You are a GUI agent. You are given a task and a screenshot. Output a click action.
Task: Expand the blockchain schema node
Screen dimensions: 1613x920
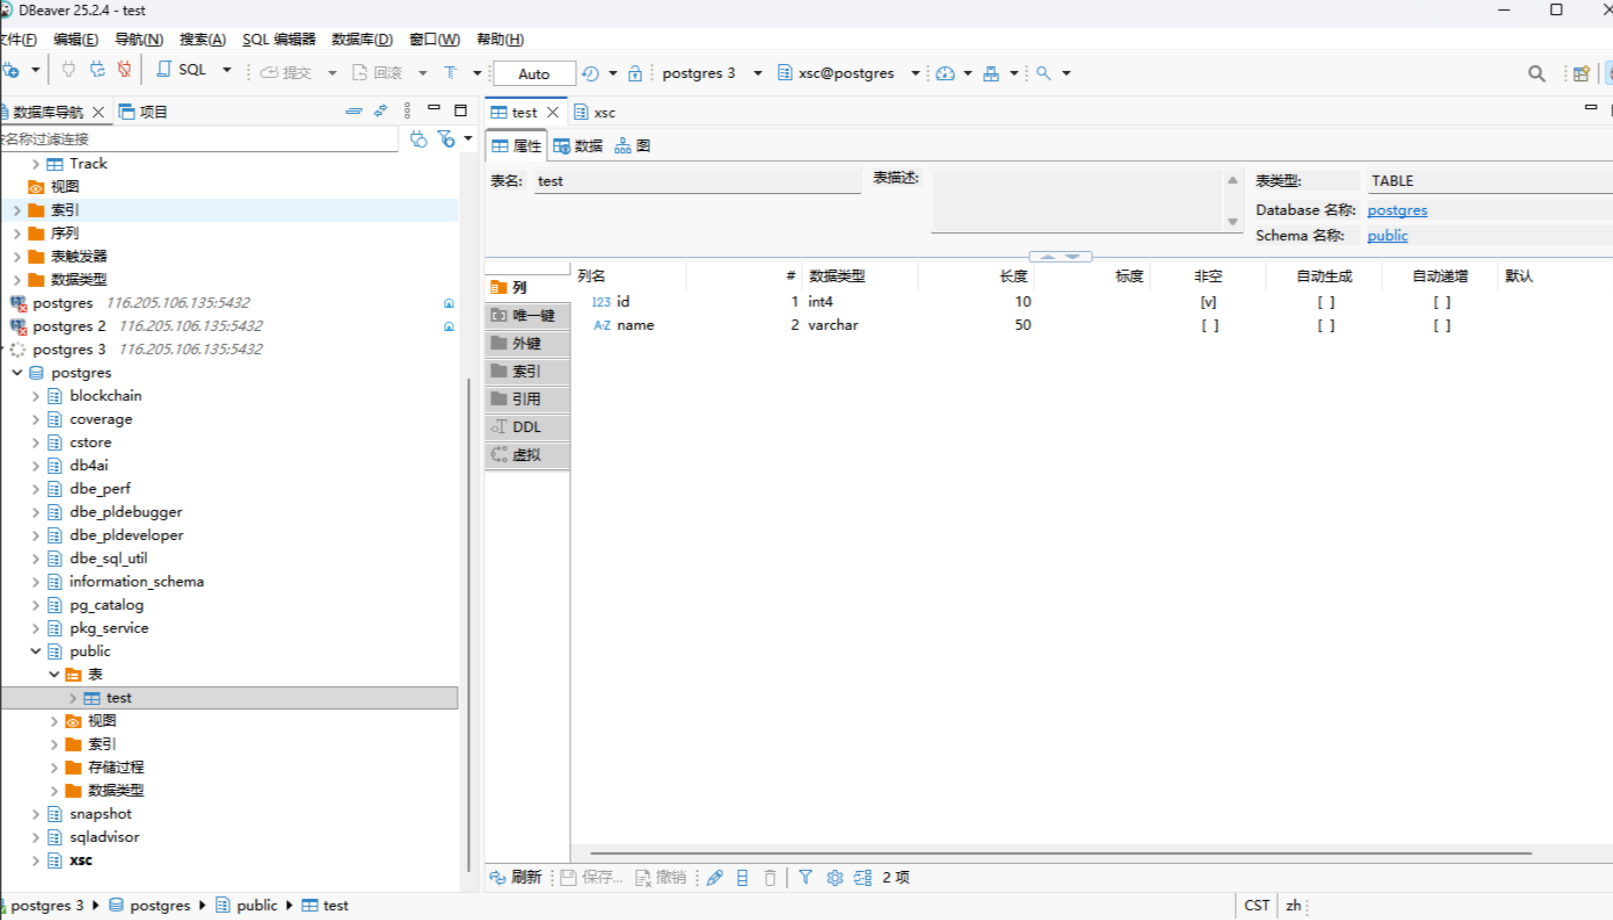pyautogui.click(x=36, y=396)
